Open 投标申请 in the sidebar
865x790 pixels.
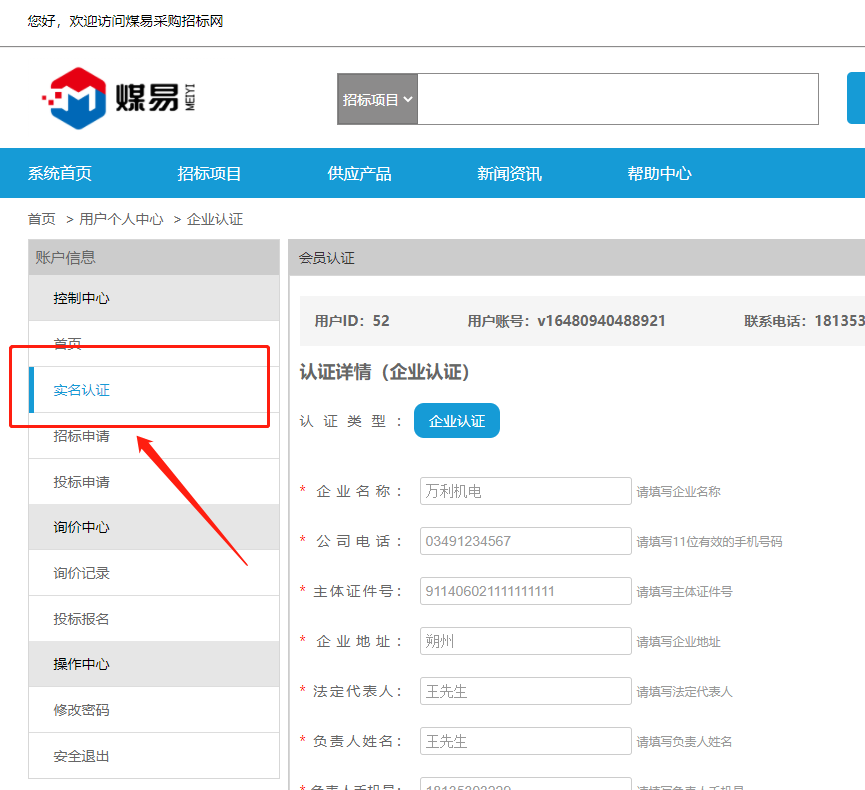(x=82, y=482)
